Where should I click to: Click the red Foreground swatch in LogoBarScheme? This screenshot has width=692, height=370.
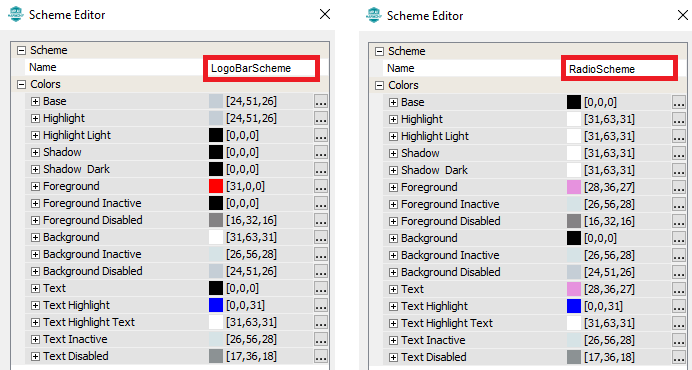[216, 186]
